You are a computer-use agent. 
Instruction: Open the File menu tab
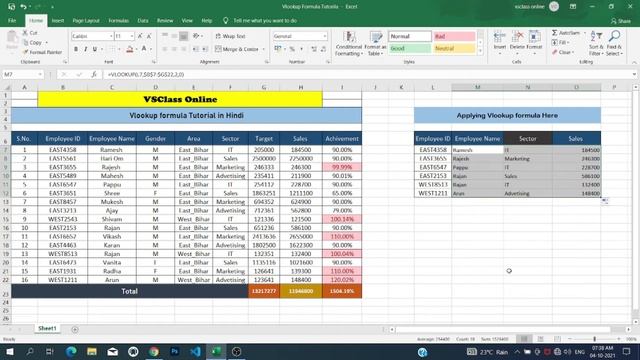pos(12,20)
